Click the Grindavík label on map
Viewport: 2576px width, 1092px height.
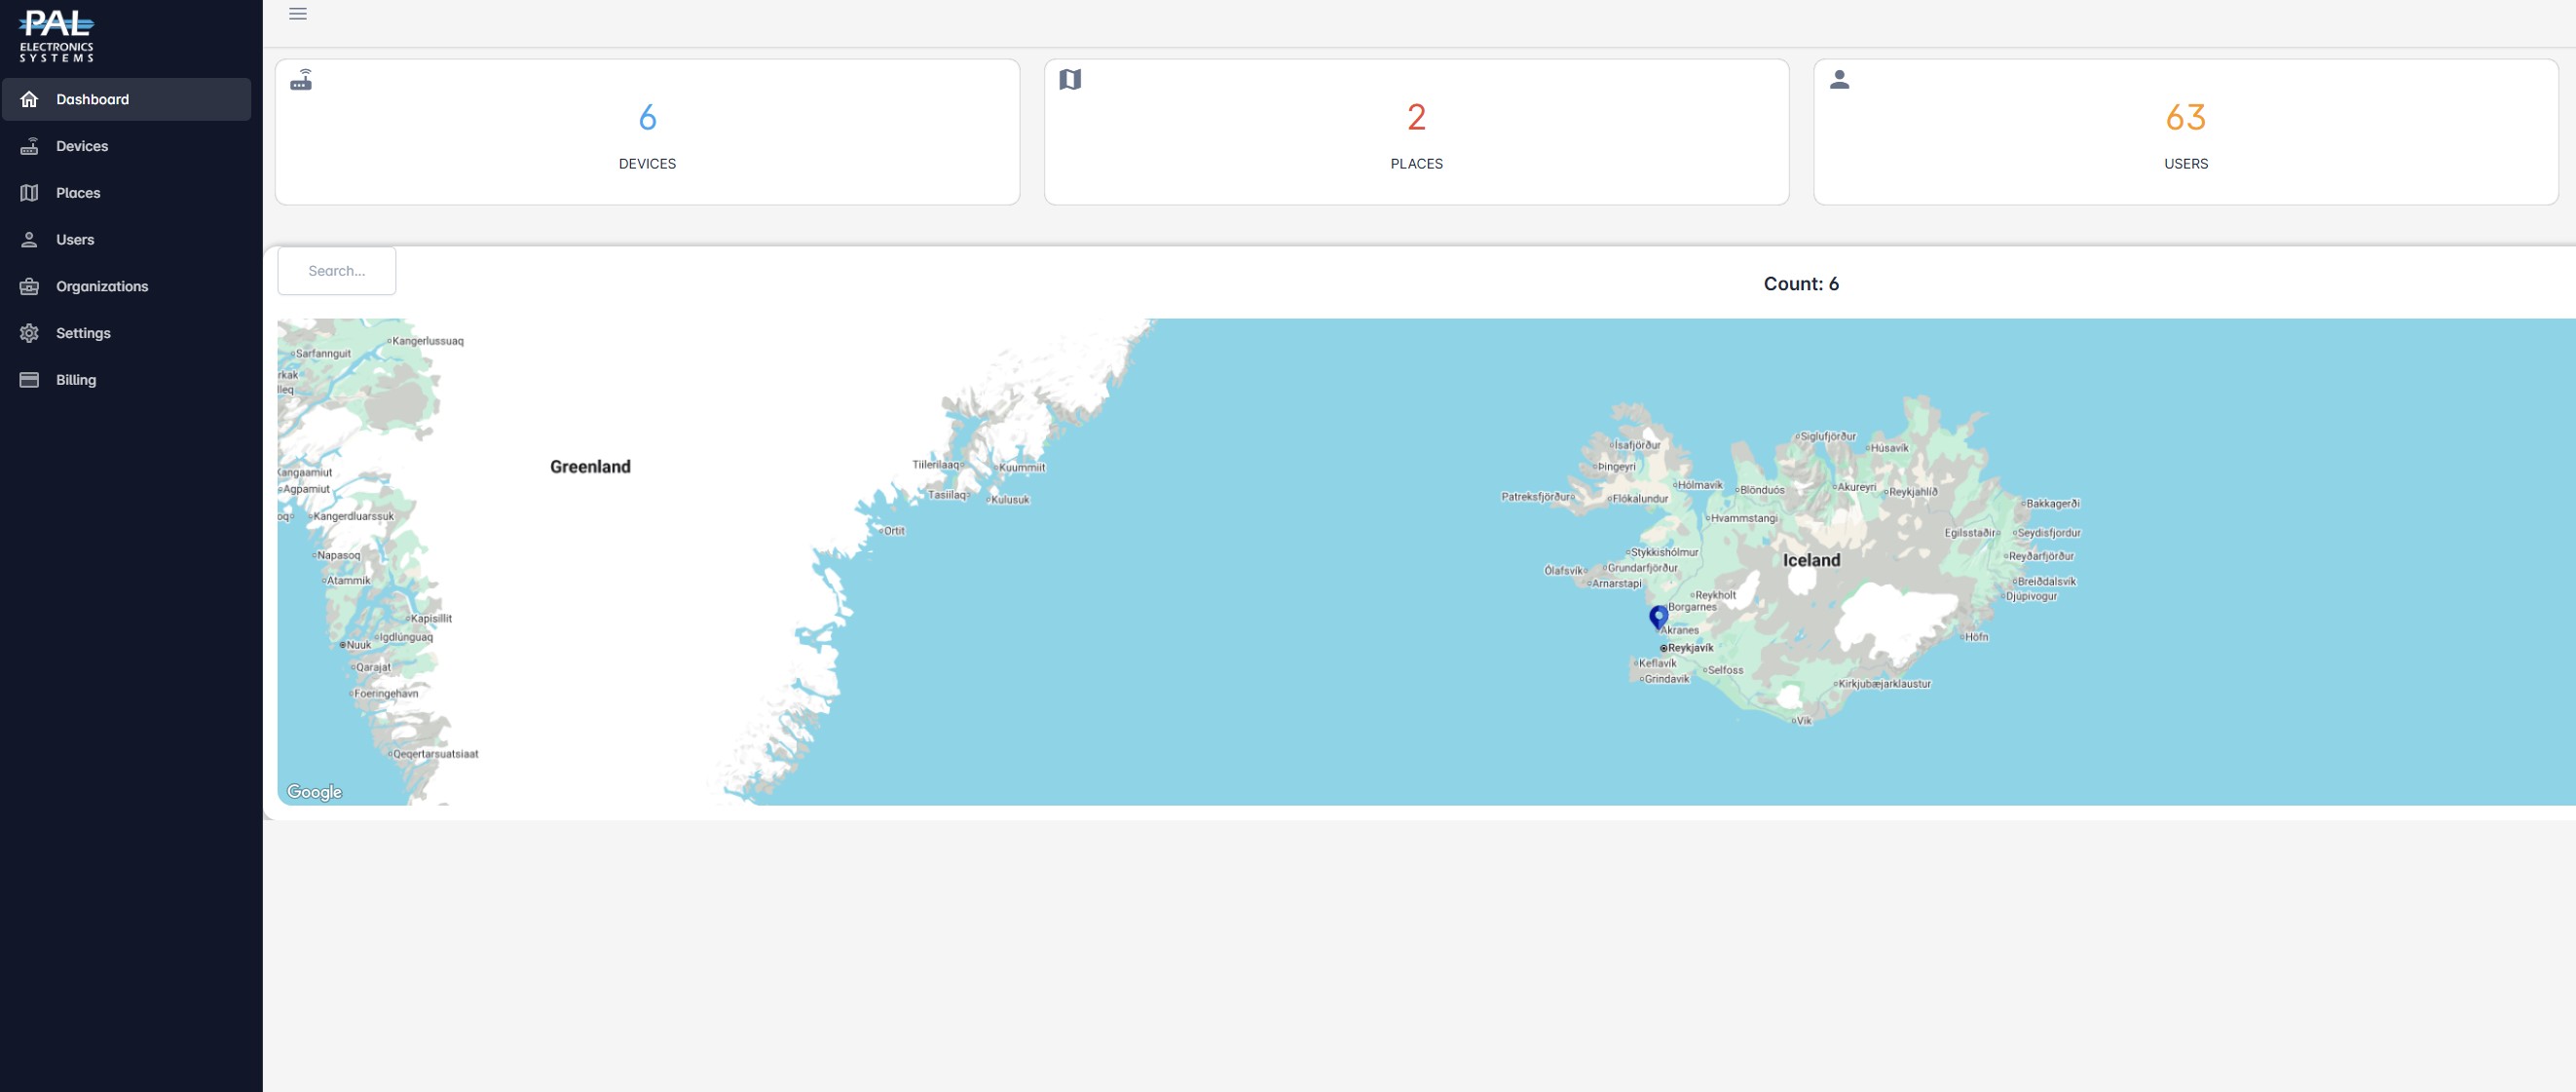click(1666, 679)
